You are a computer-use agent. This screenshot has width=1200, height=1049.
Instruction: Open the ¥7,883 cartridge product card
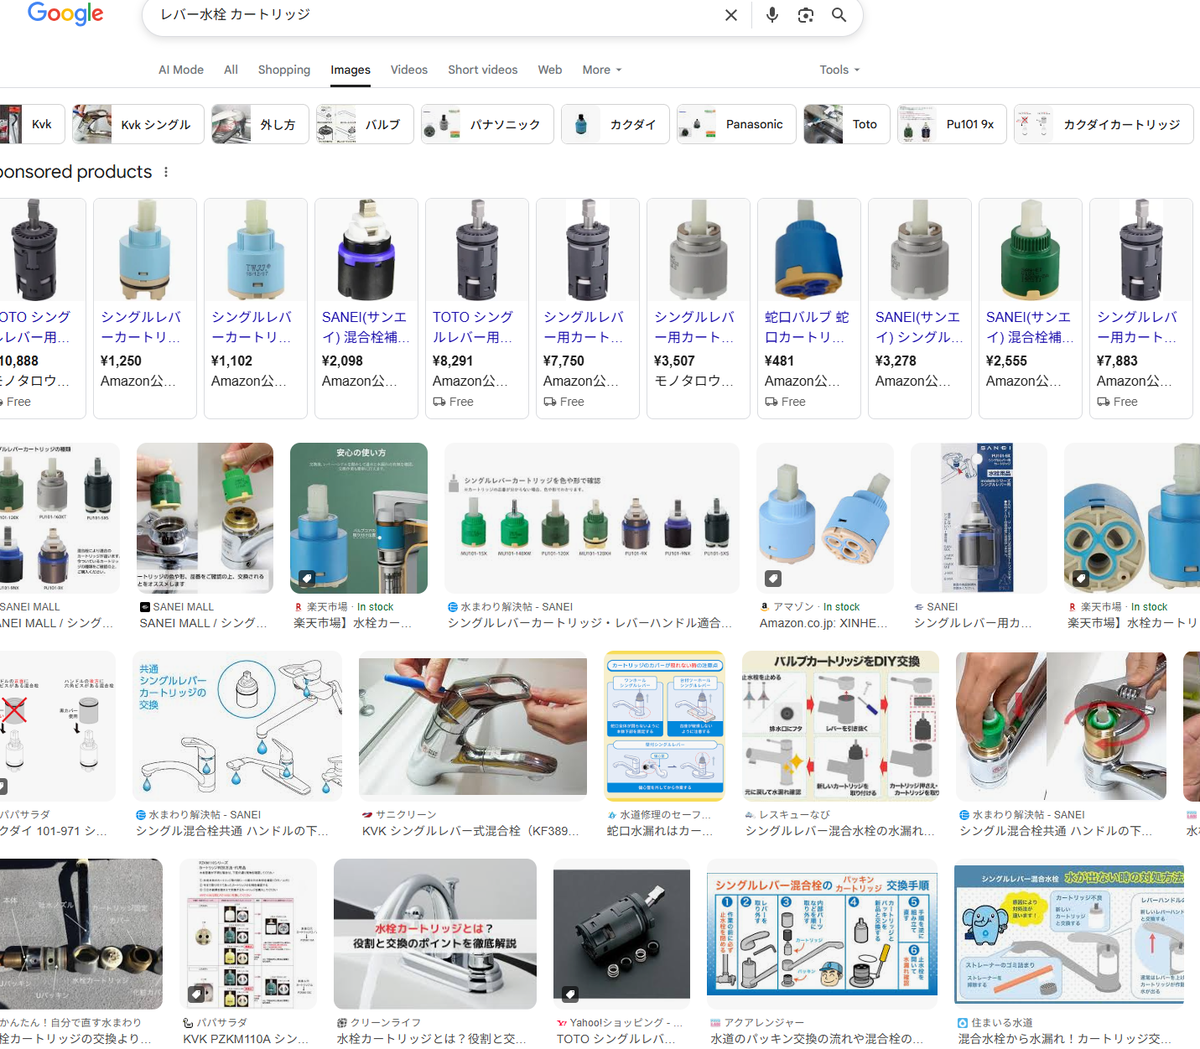tap(1141, 308)
